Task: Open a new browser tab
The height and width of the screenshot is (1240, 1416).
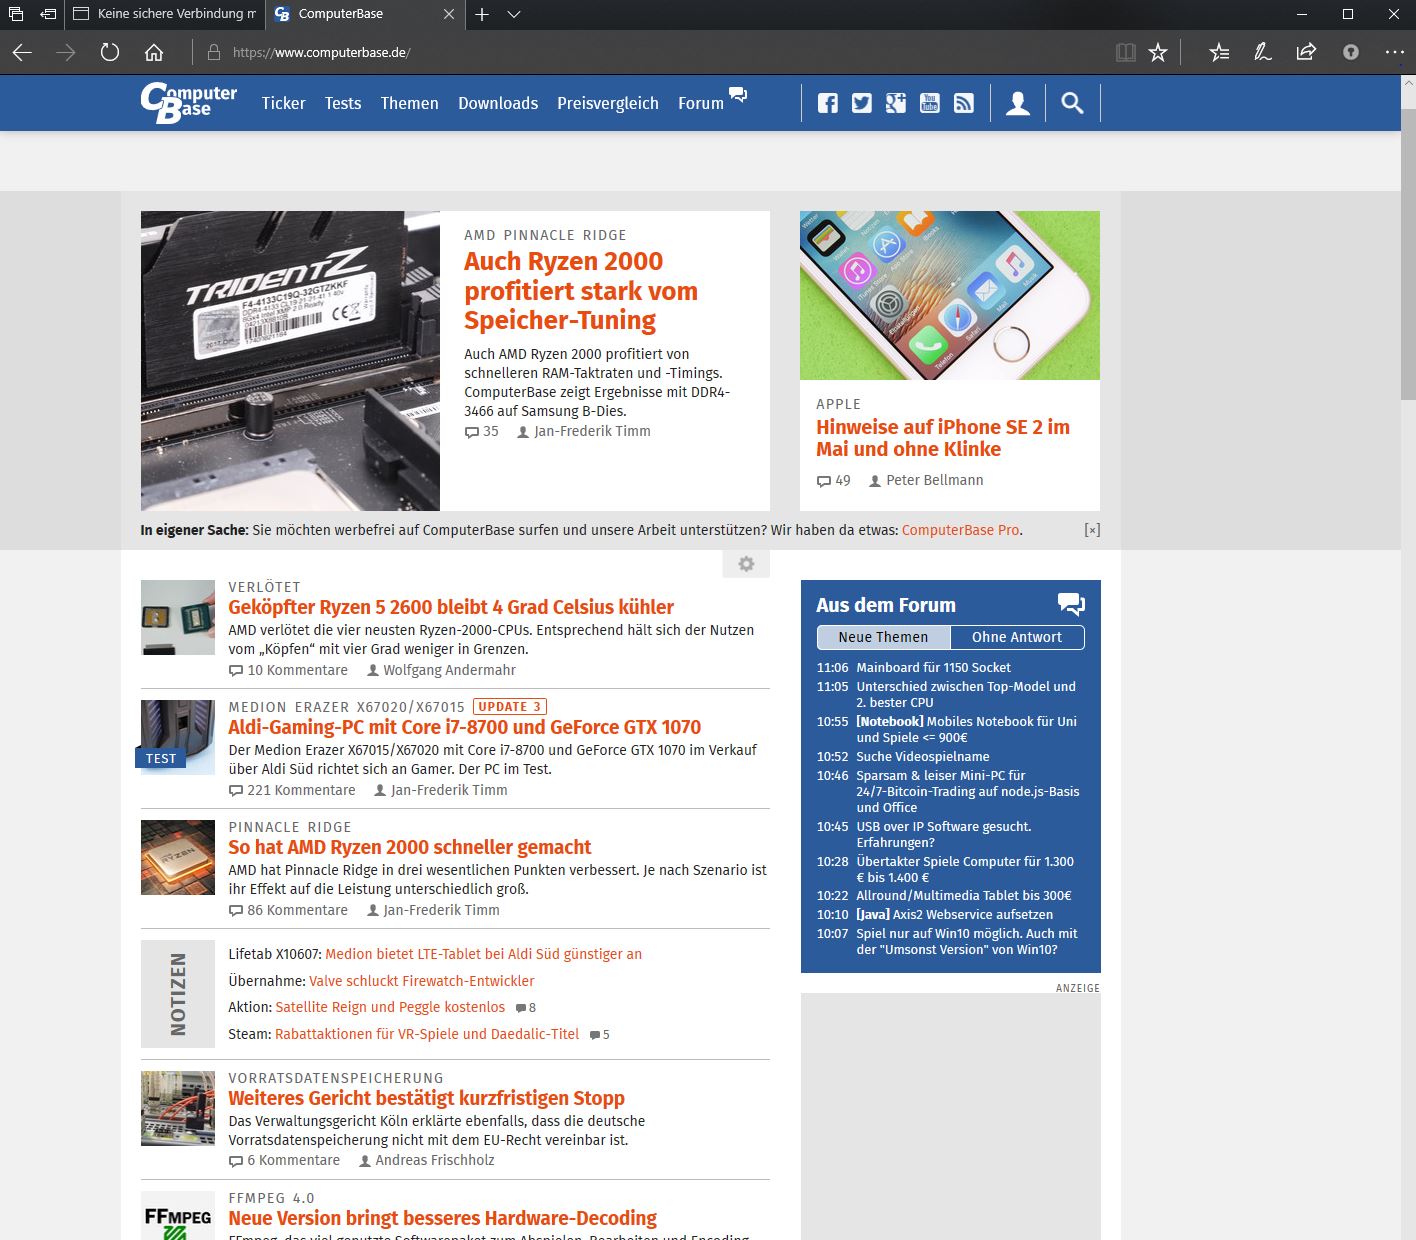Action: (482, 14)
